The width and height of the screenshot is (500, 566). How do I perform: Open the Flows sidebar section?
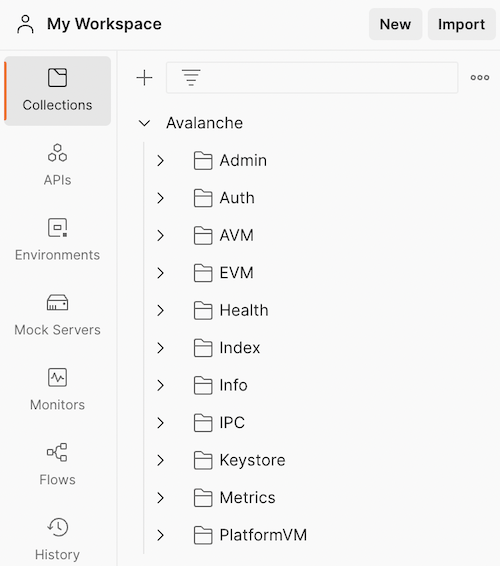pyautogui.click(x=57, y=464)
